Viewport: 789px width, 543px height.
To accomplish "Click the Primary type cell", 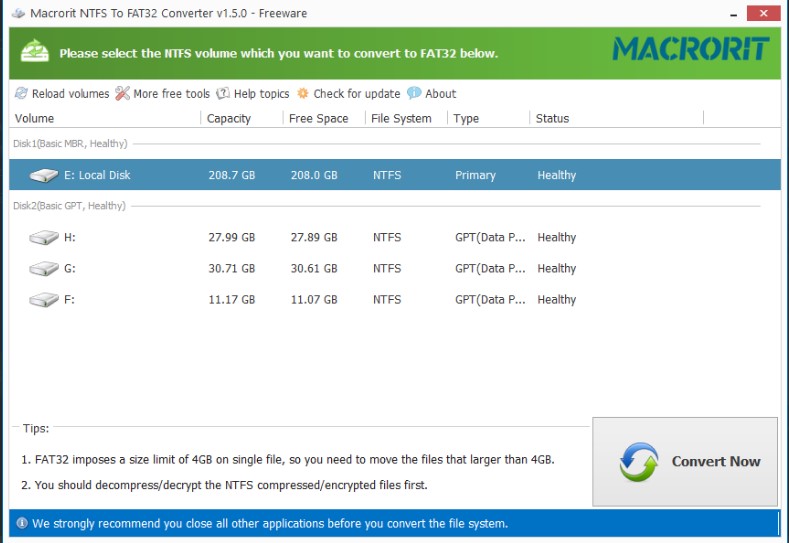I will (x=476, y=175).
